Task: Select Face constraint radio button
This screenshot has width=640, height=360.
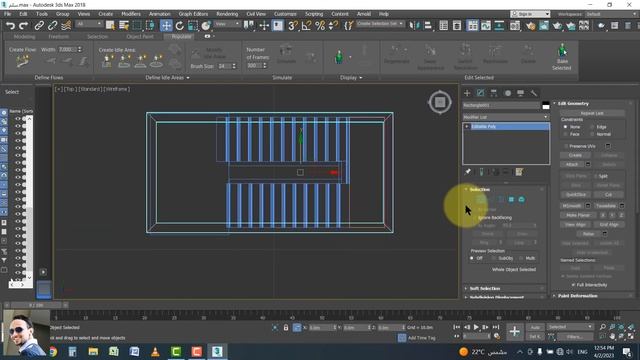Action: [565, 134]
